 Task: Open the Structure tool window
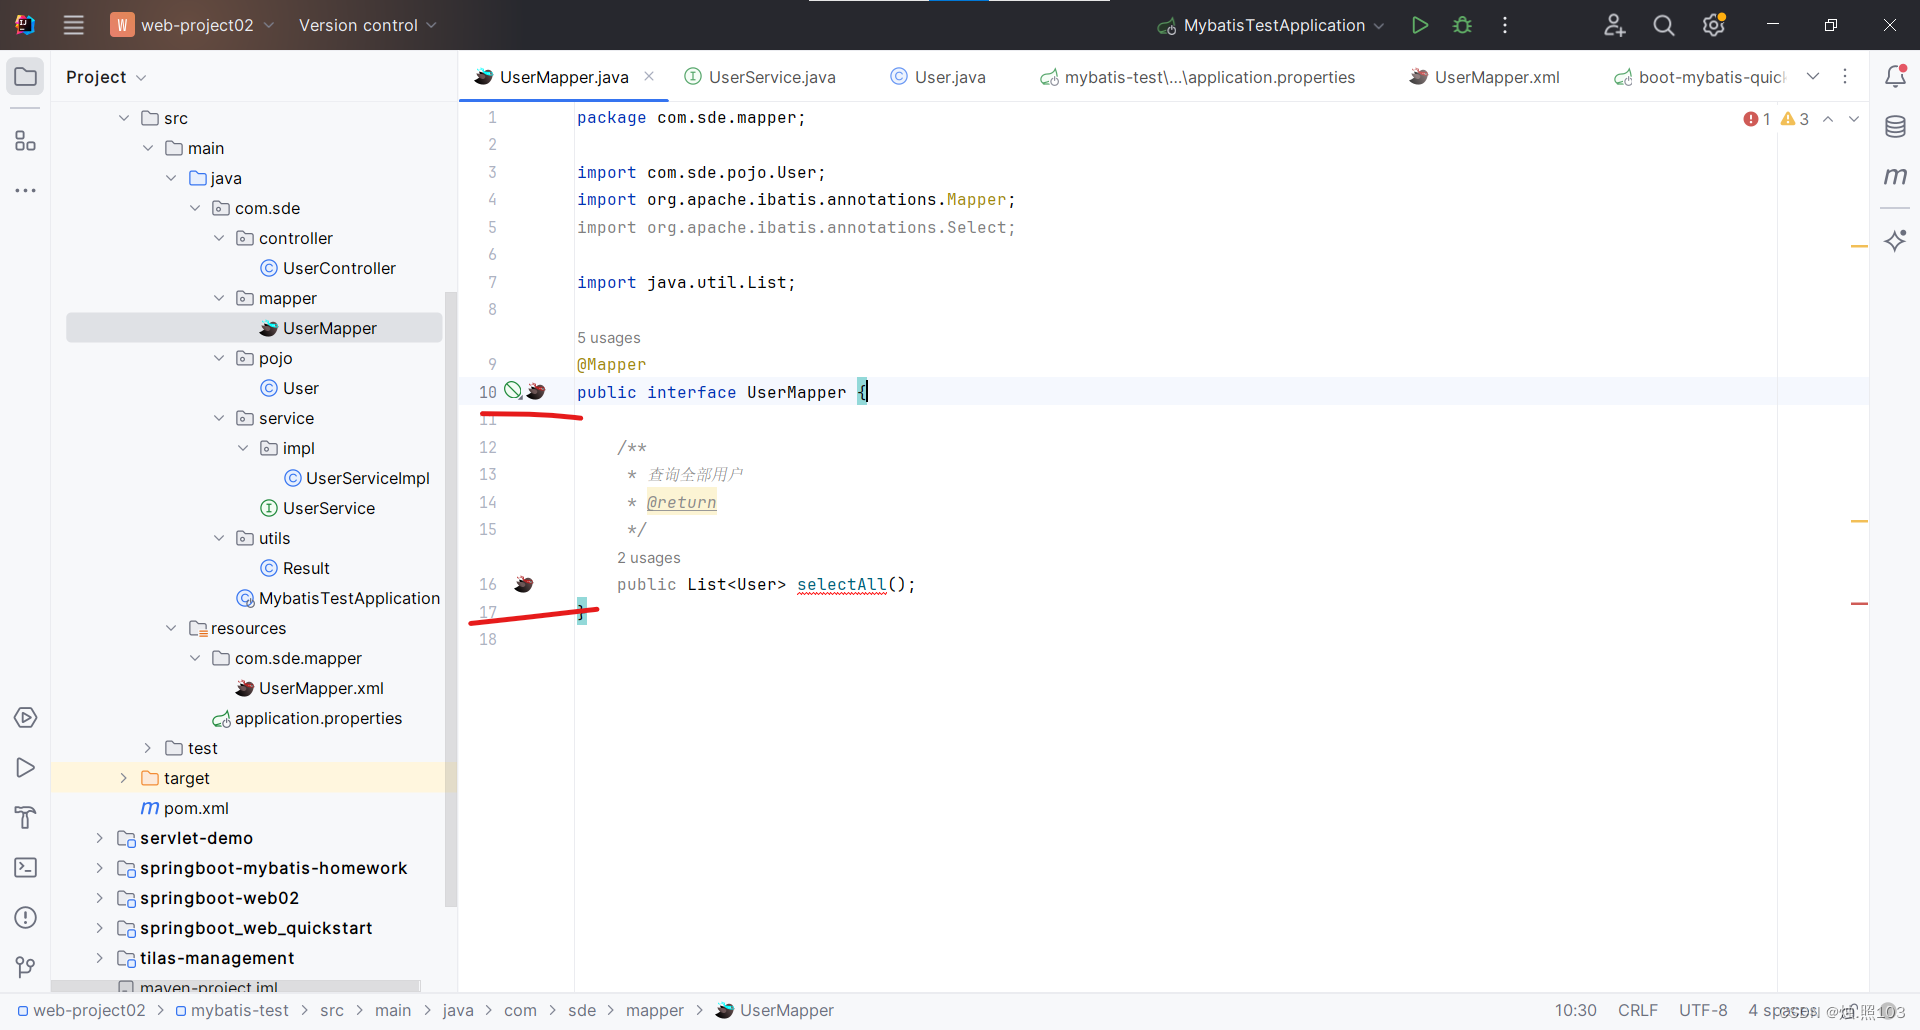pos(25,141)
